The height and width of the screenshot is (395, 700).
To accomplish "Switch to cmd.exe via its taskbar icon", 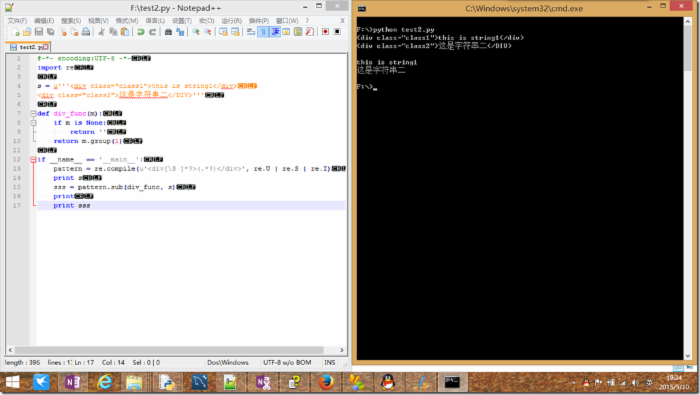I will (x=452, y=383).
